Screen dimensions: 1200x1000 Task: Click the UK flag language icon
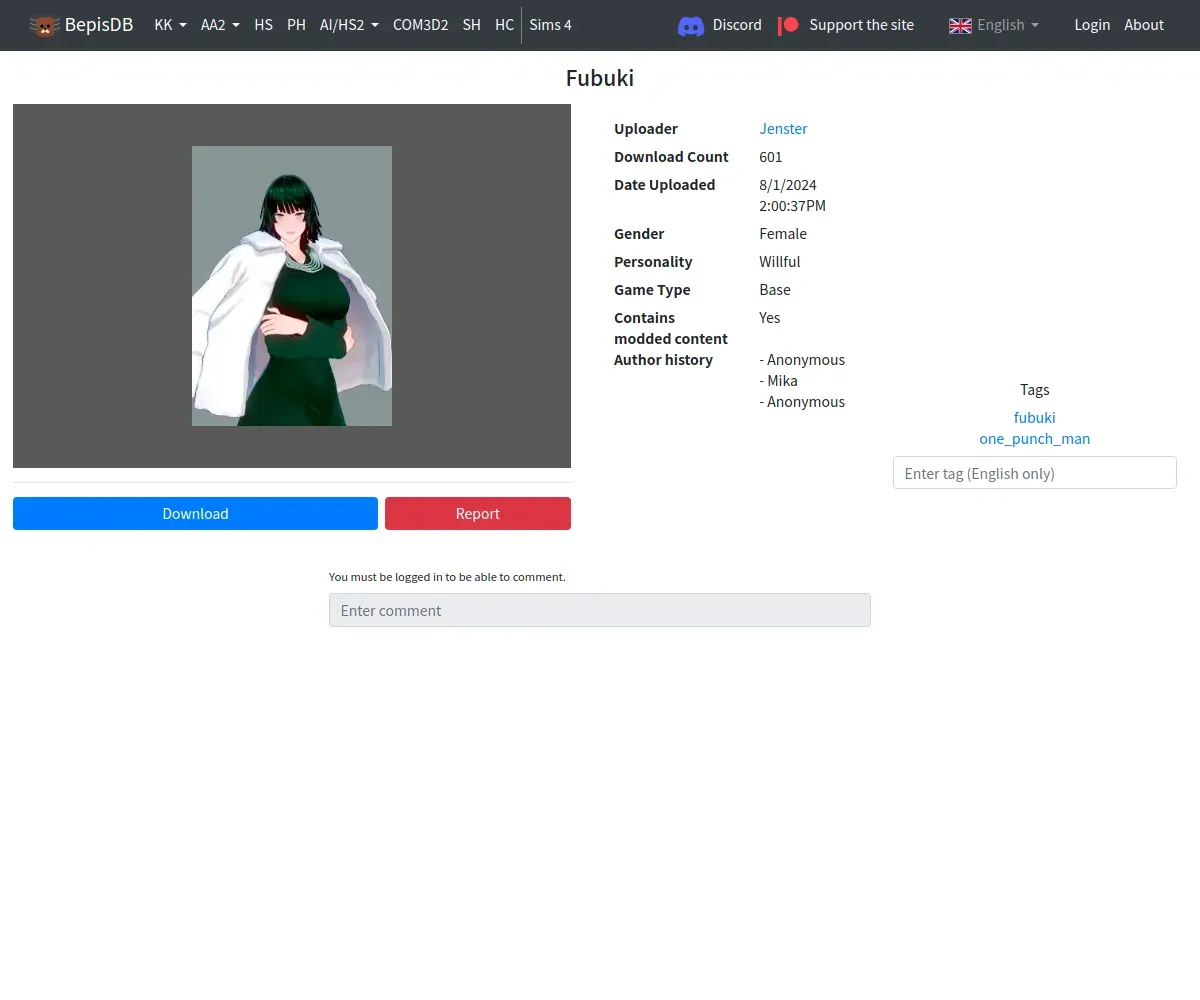coord(960,25)
